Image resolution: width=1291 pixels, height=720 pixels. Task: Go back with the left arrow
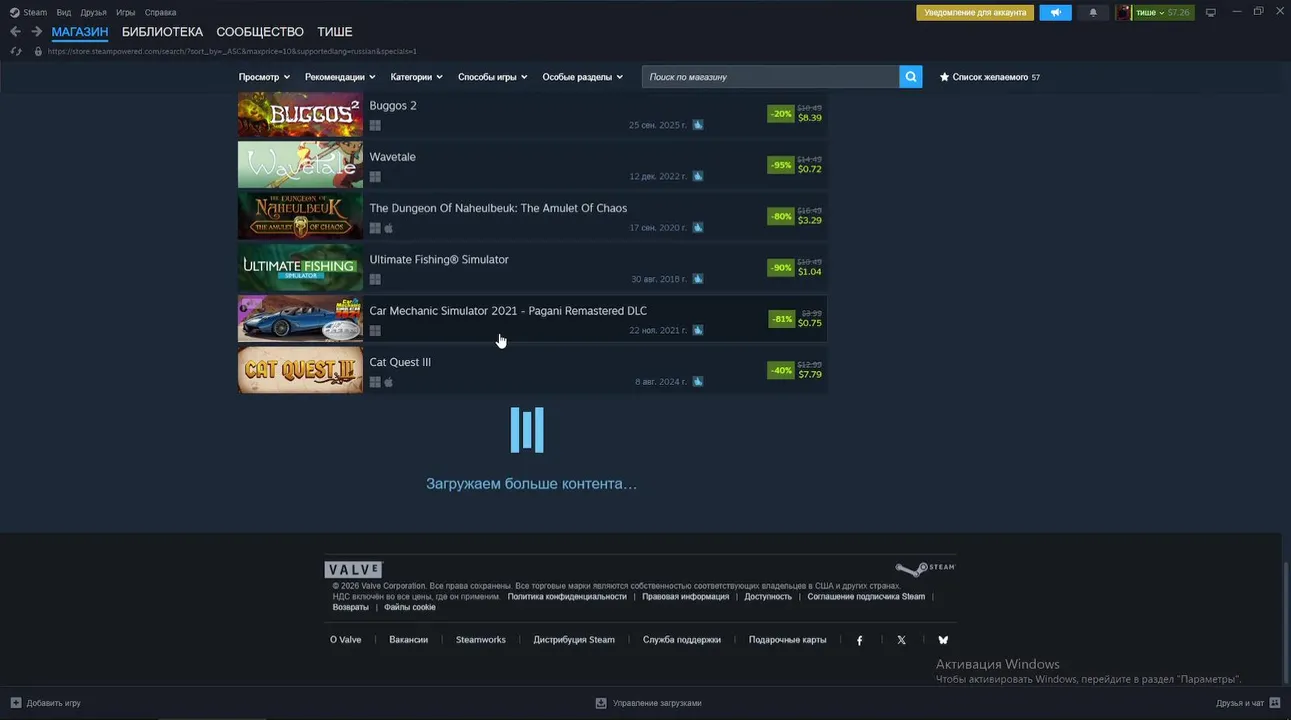(x=15, y=32)
